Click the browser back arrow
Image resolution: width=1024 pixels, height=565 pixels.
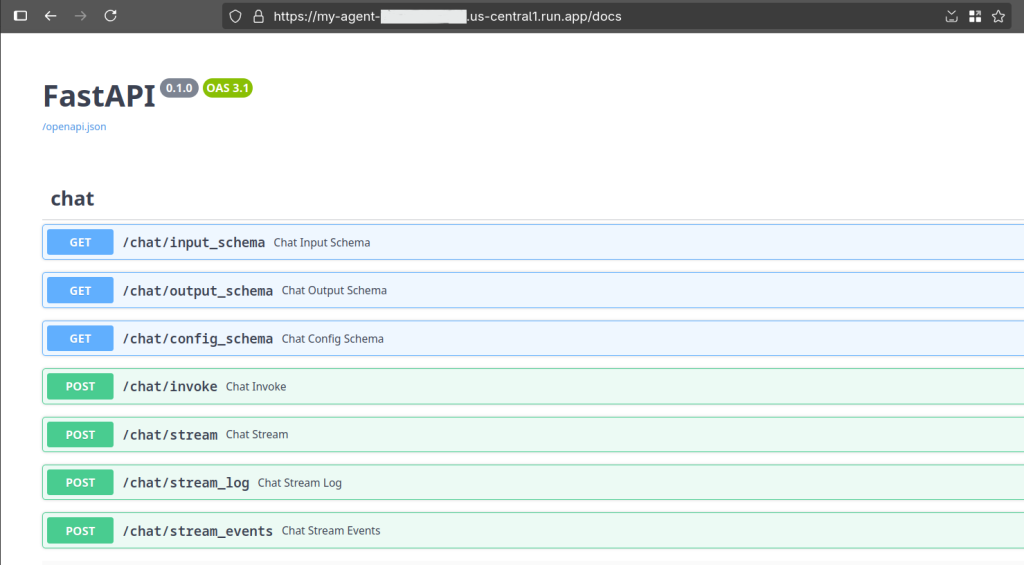tap(50, 16)
